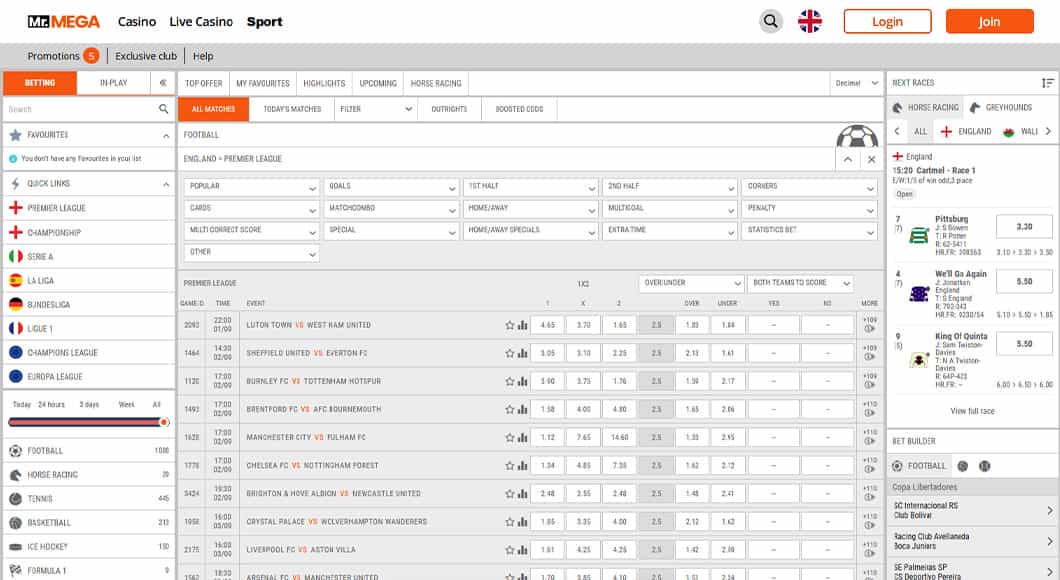Open more markets for Luton Town match
The height and width of the screenshot is (580, 1060).
pyautogui.click(x=869, y=324)
